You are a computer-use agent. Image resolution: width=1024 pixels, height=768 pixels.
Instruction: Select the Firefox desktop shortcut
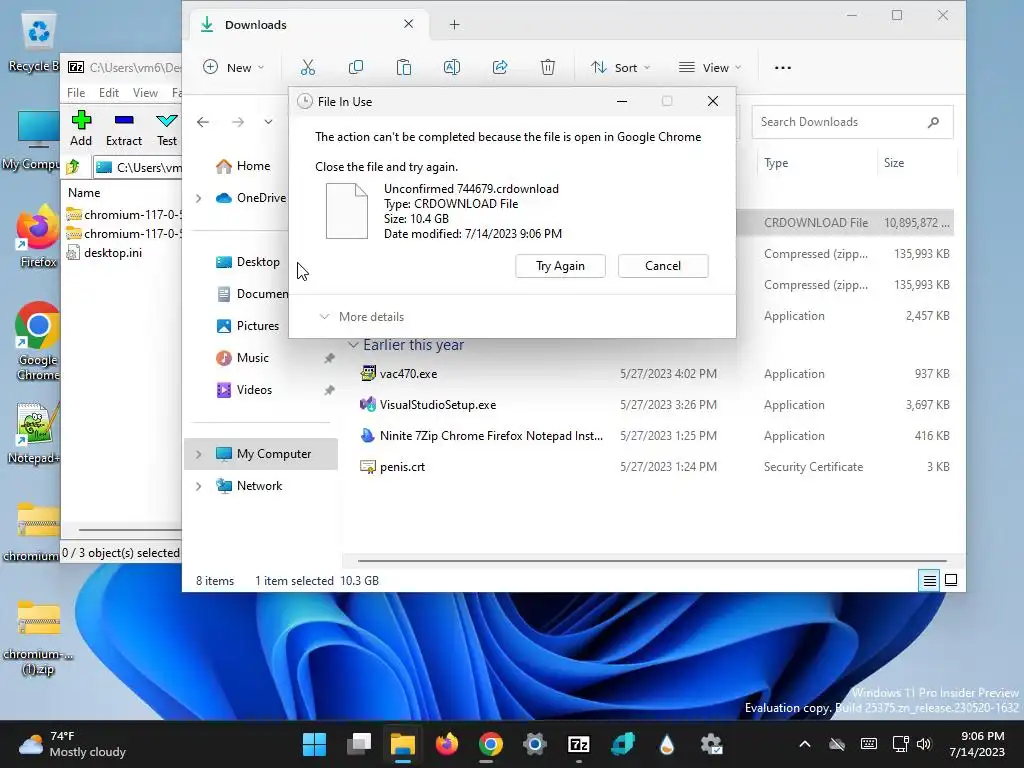coord(38,236)
